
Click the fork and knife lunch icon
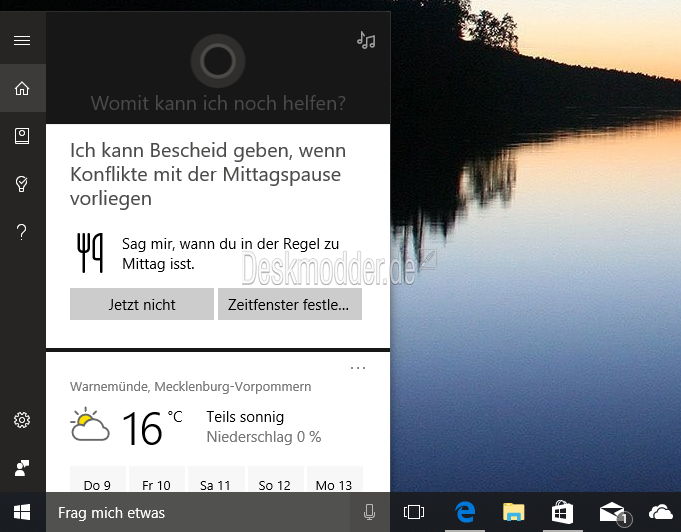coord(90,253)
